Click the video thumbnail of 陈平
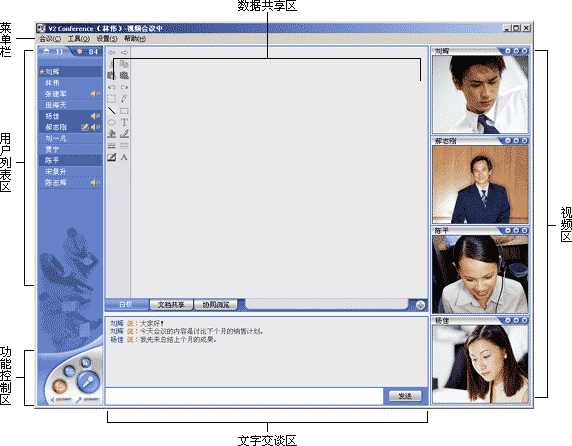 pyautogui.click(x=480, y=274)
